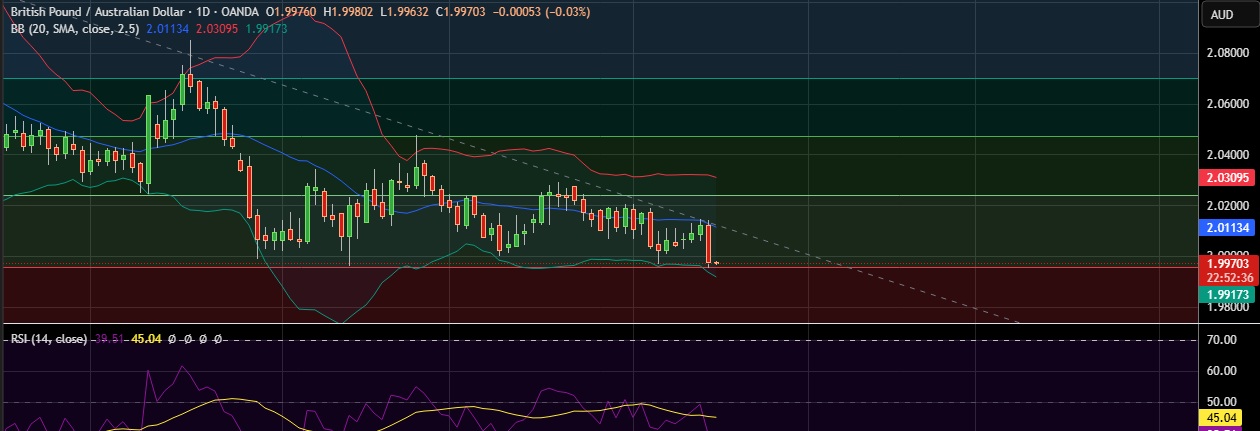Open the AUD currency selector
This screenshot has width=1260, height=431.
click(1221, 15)
